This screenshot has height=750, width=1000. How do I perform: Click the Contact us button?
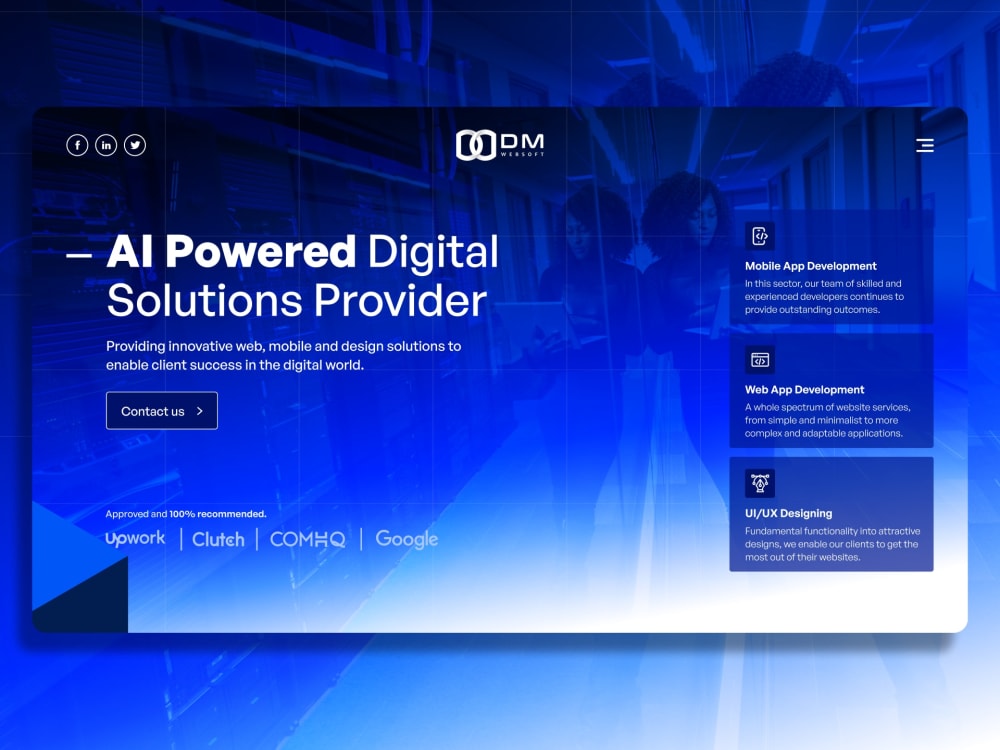(x=162, y=411)
